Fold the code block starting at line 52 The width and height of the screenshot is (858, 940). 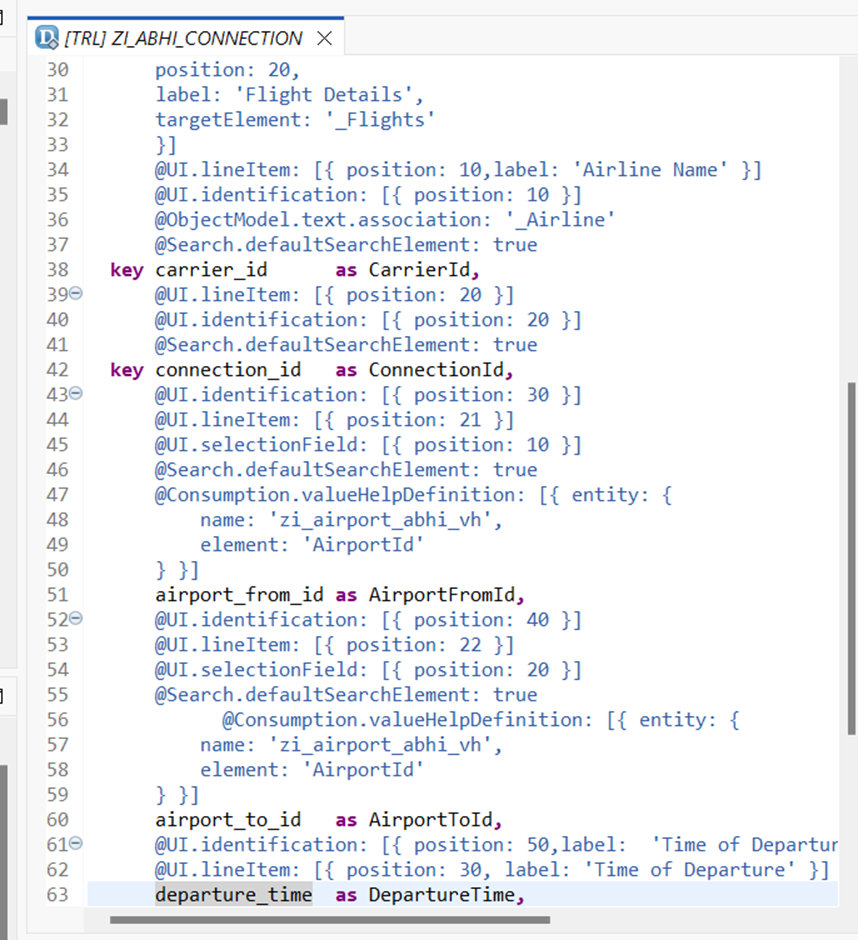coord(77,620)
